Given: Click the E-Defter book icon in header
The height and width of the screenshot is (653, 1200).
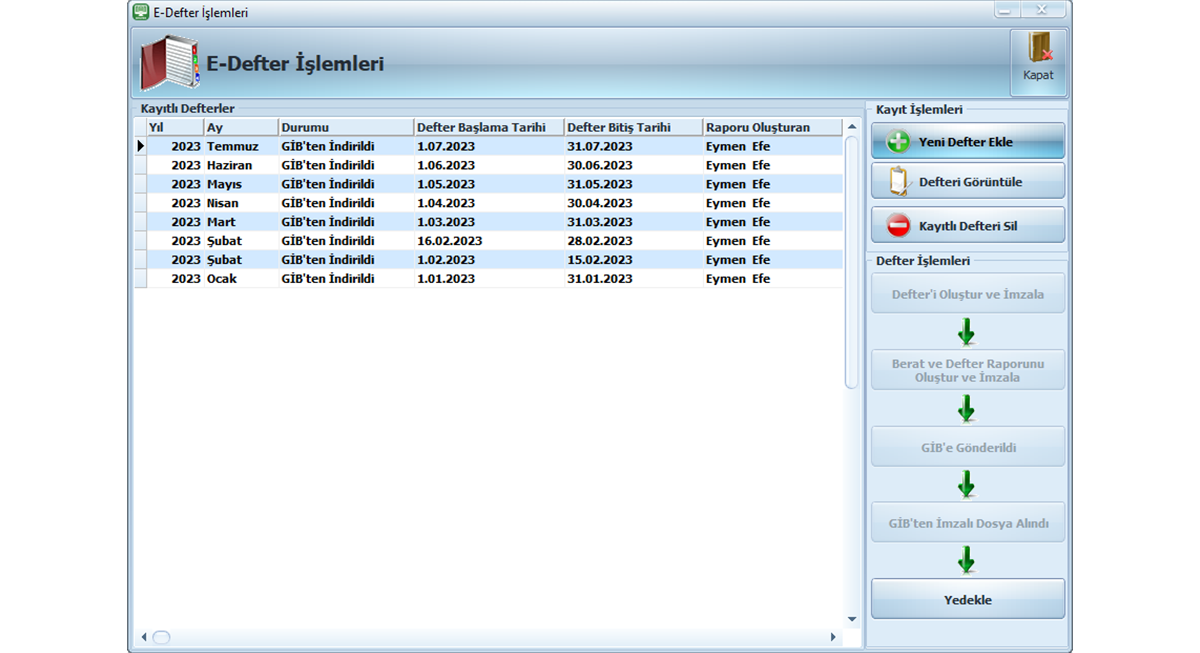Looking at the screenshot, I should [168, 65].
